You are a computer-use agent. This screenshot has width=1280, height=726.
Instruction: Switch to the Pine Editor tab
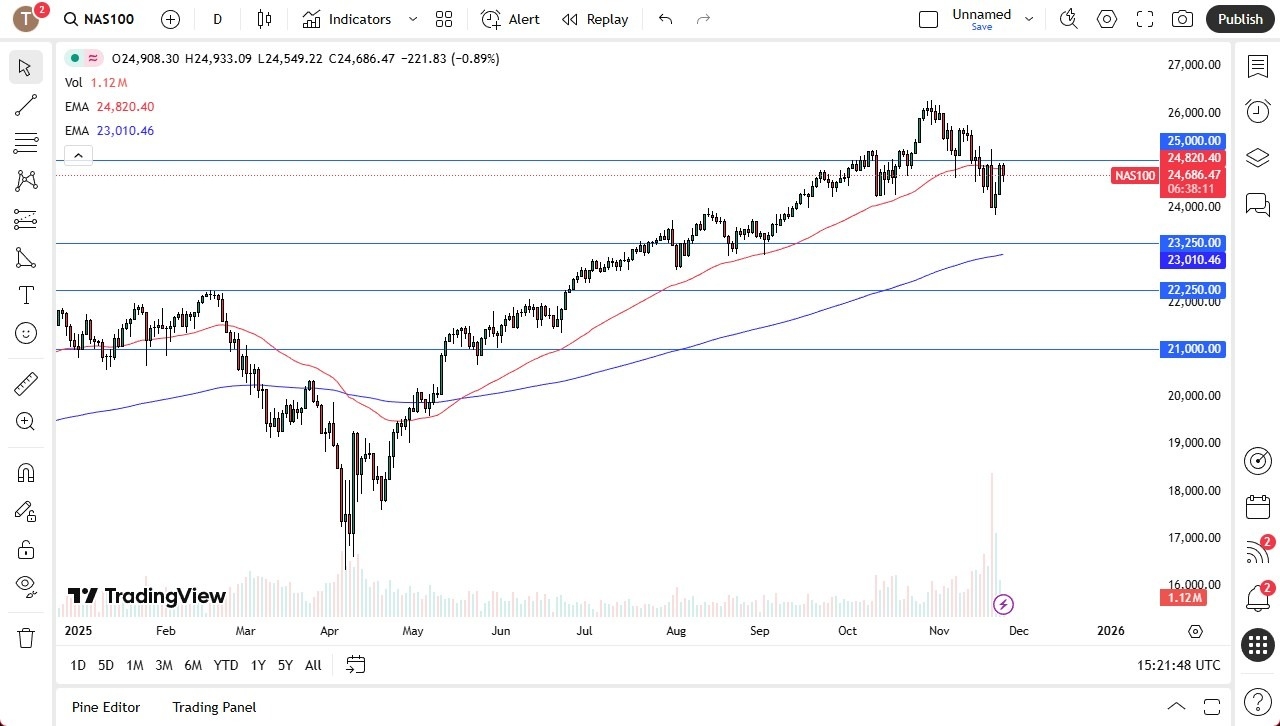pyautogui.click(x=105, y=707)
